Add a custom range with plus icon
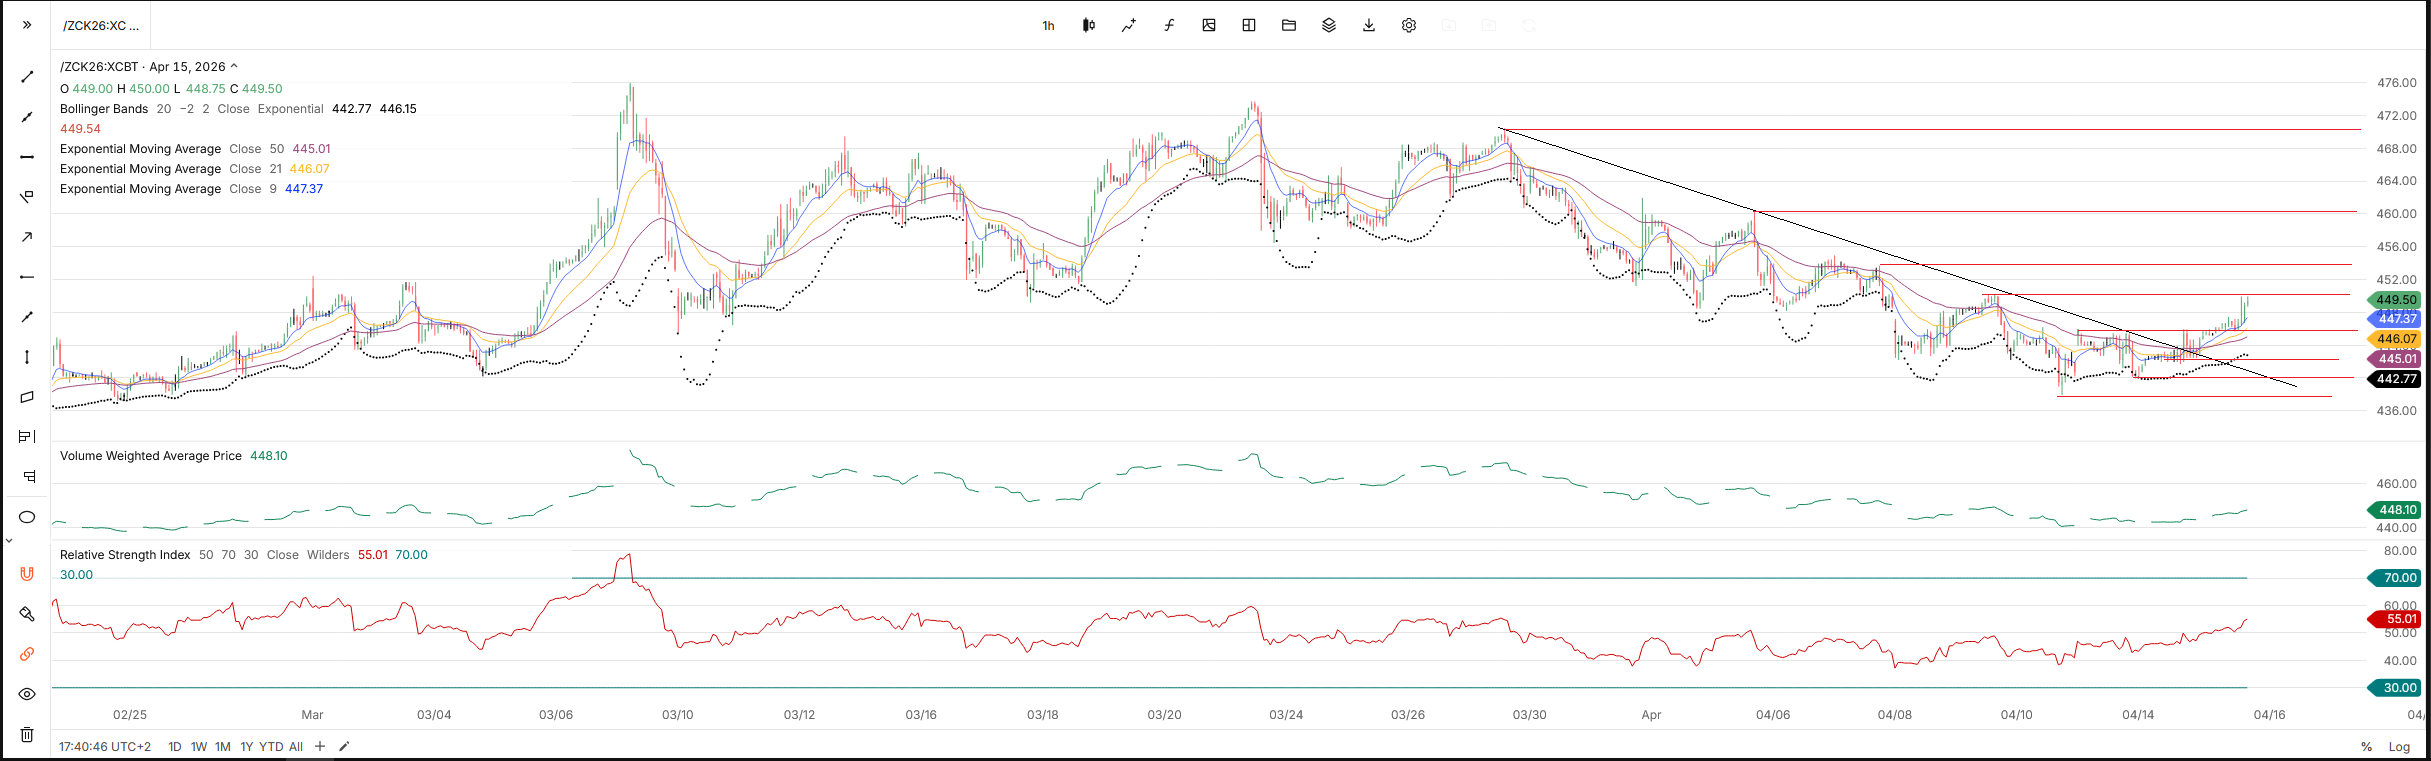 click(x=320, y=746)
